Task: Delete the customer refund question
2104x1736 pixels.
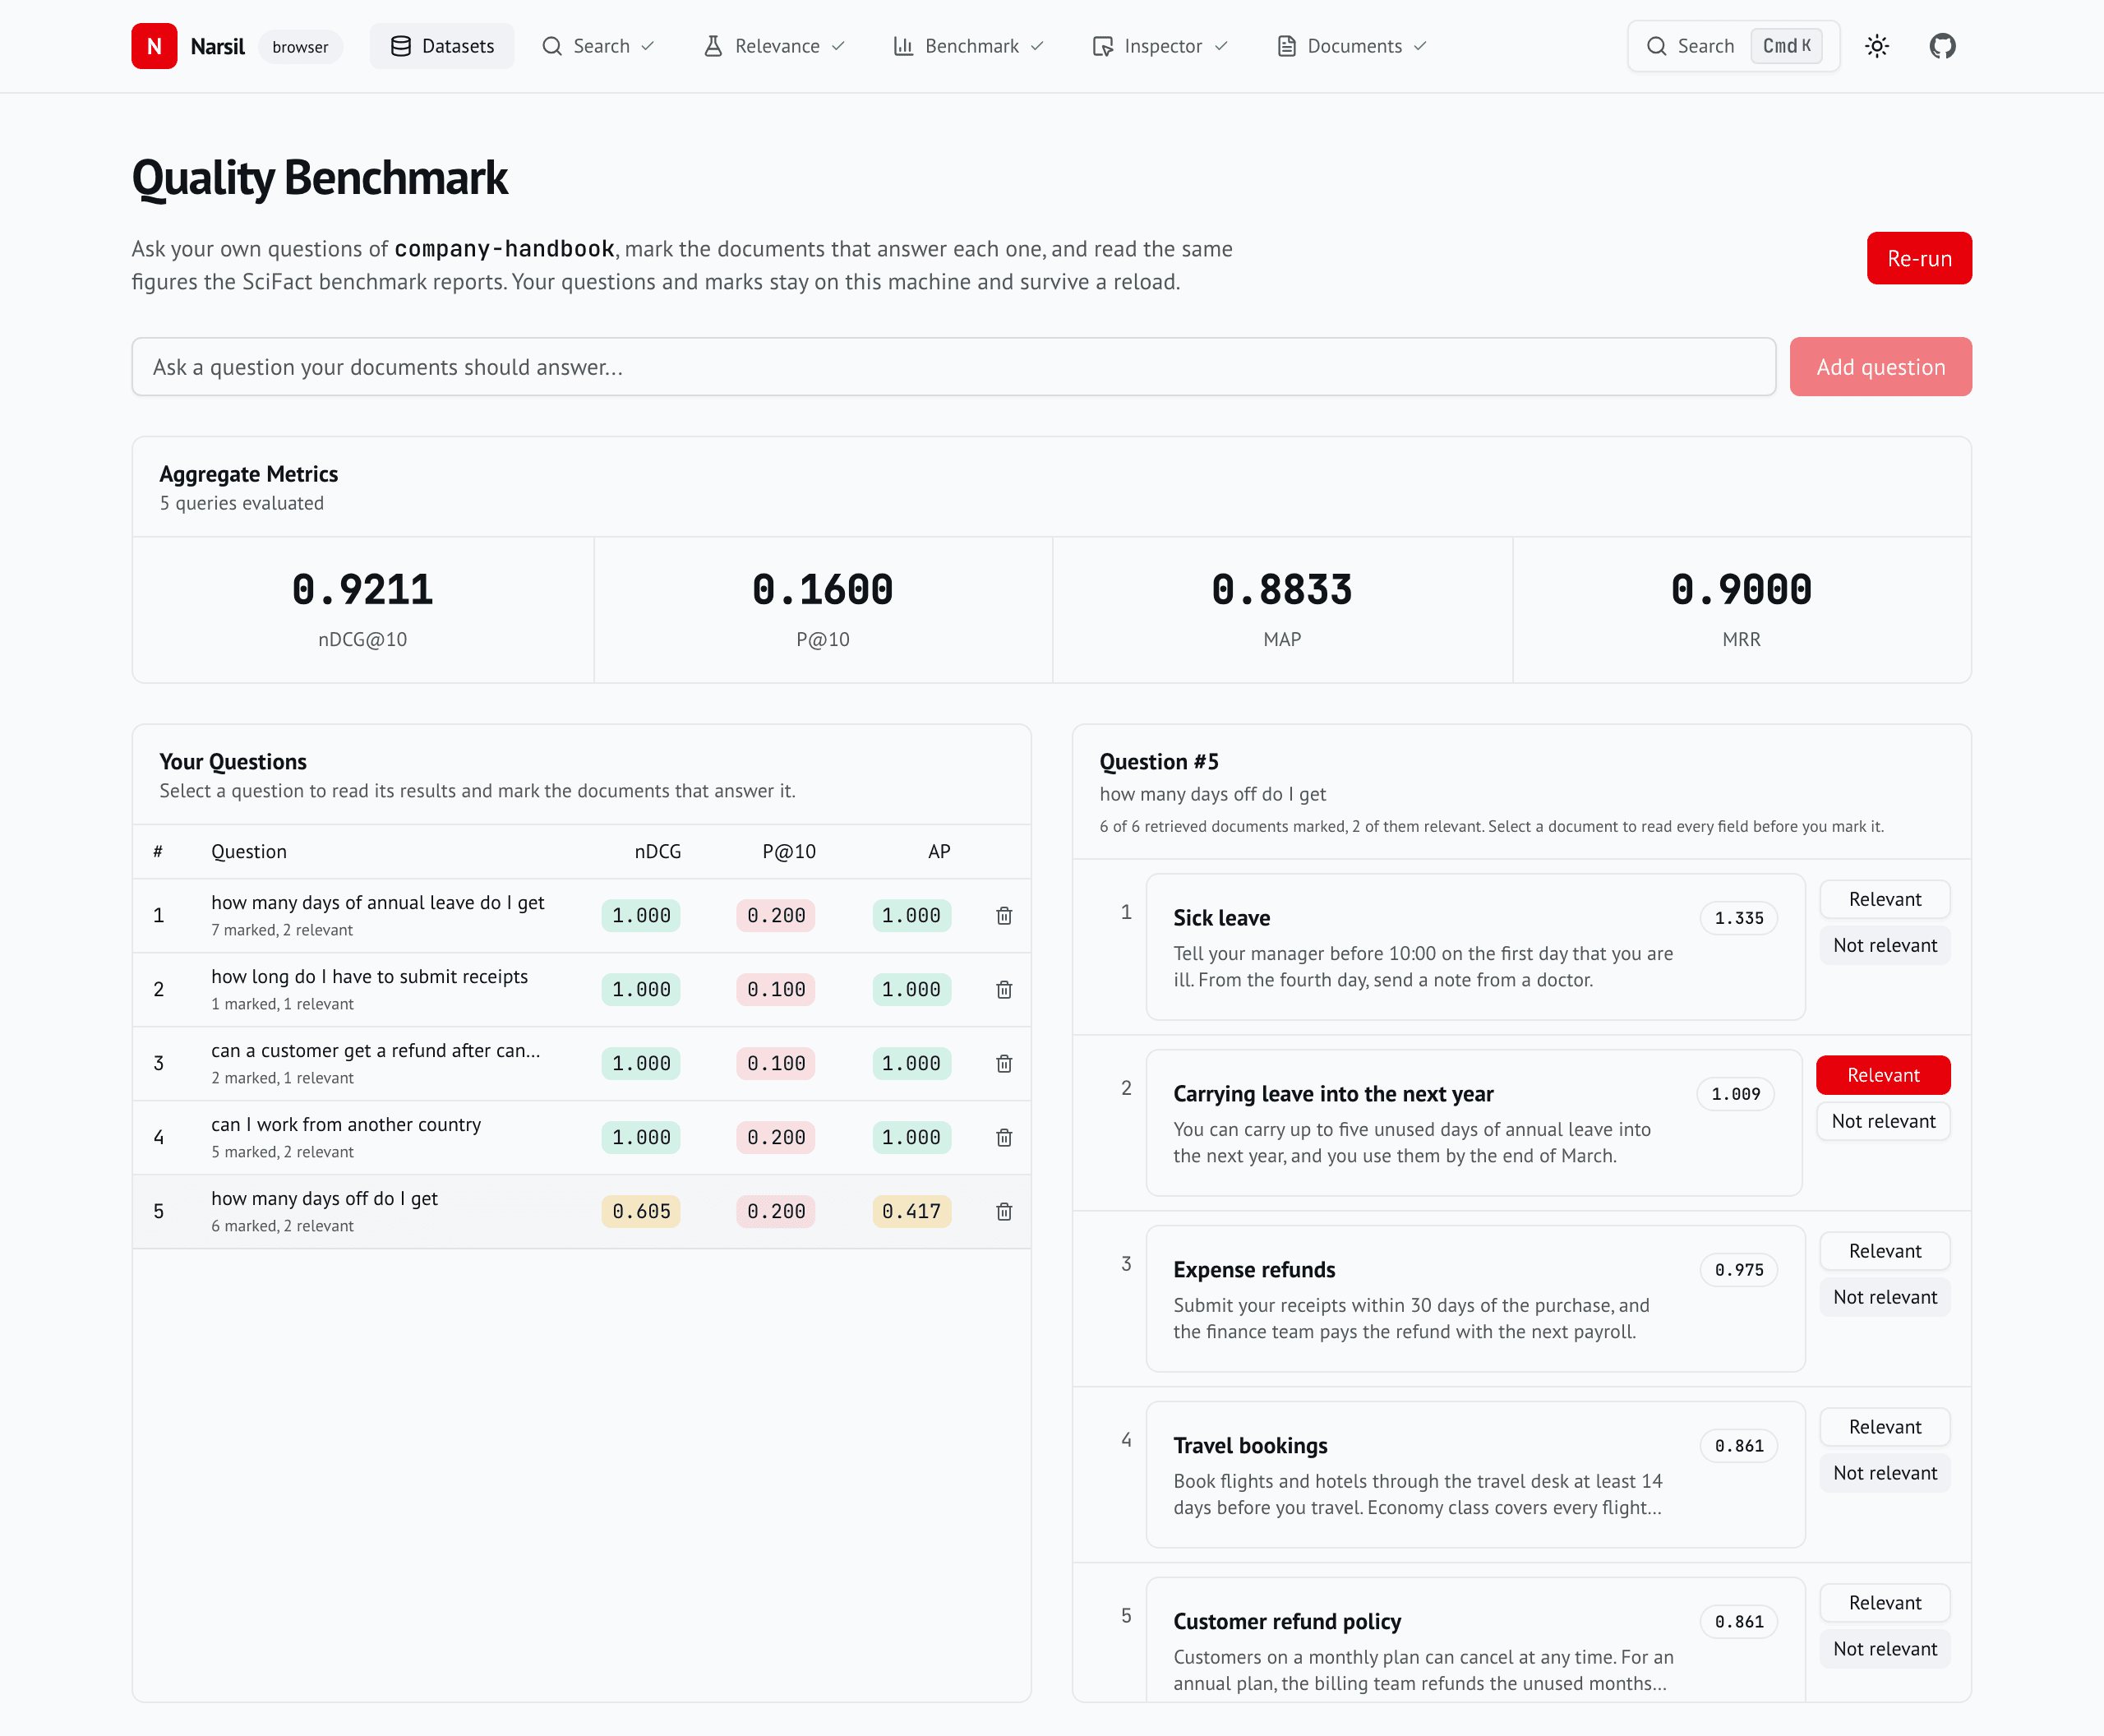Action: pyautogui.click(x=1004, y=1064)
